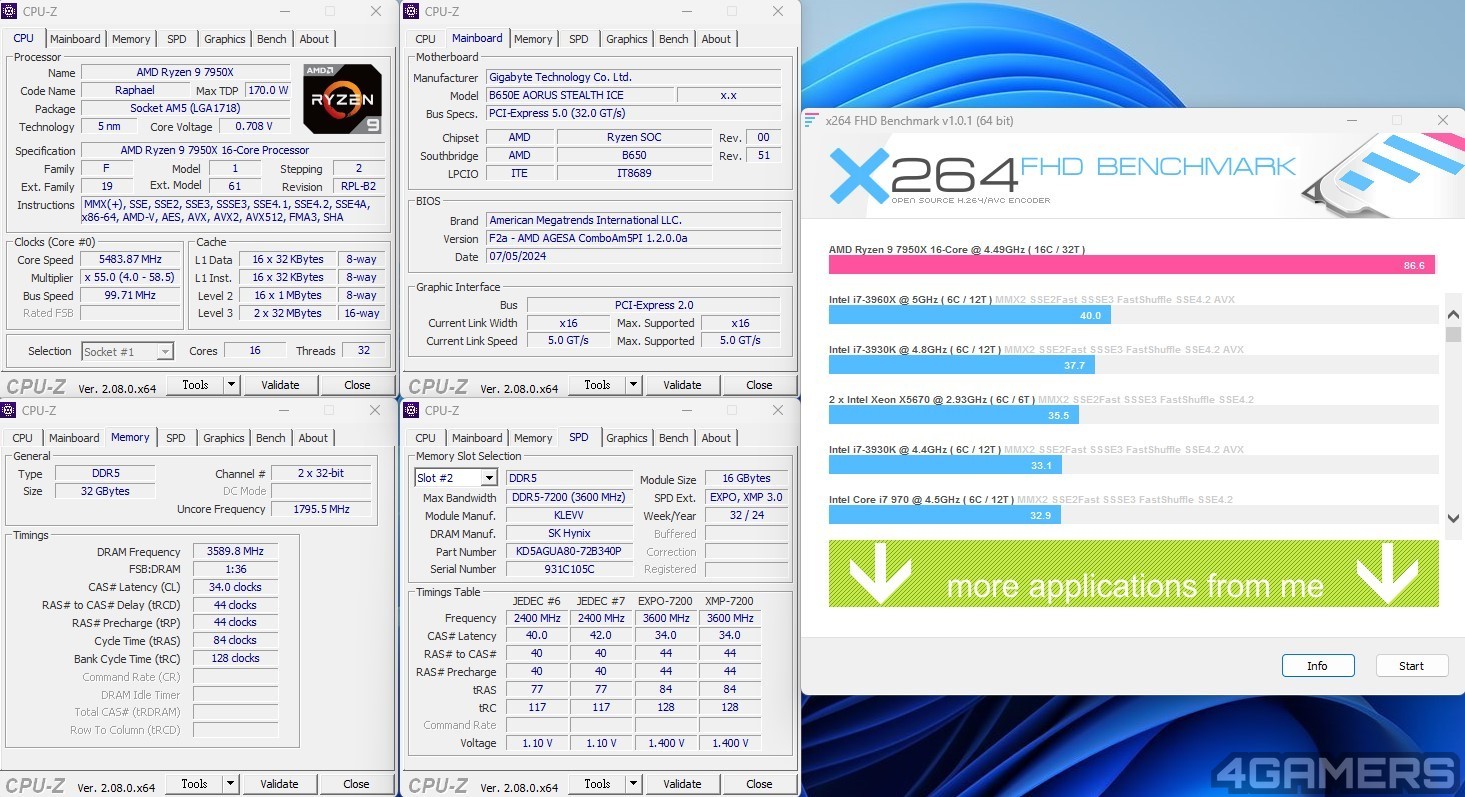Open the Tools dropdown arrow in the Memory window

[x=231, y=784]
